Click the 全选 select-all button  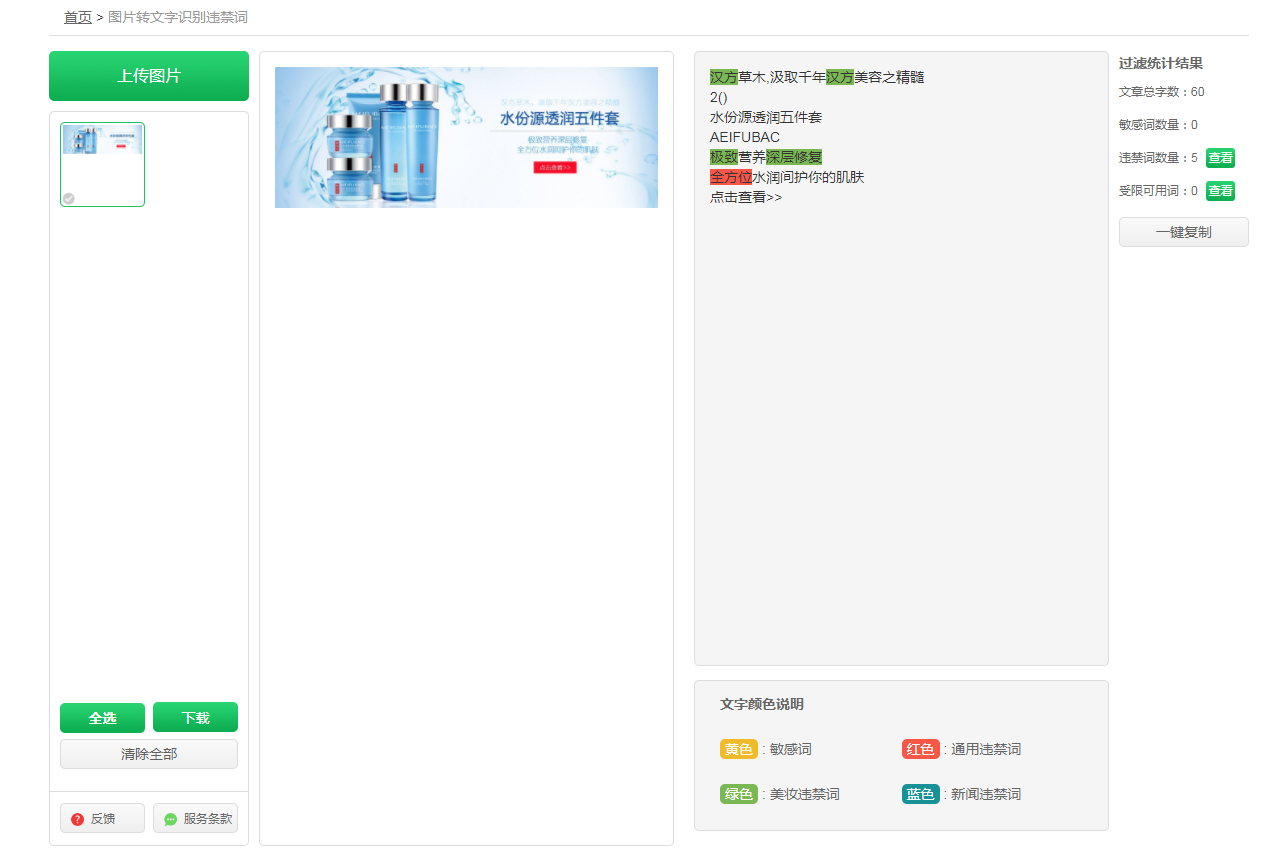(102, 718)
